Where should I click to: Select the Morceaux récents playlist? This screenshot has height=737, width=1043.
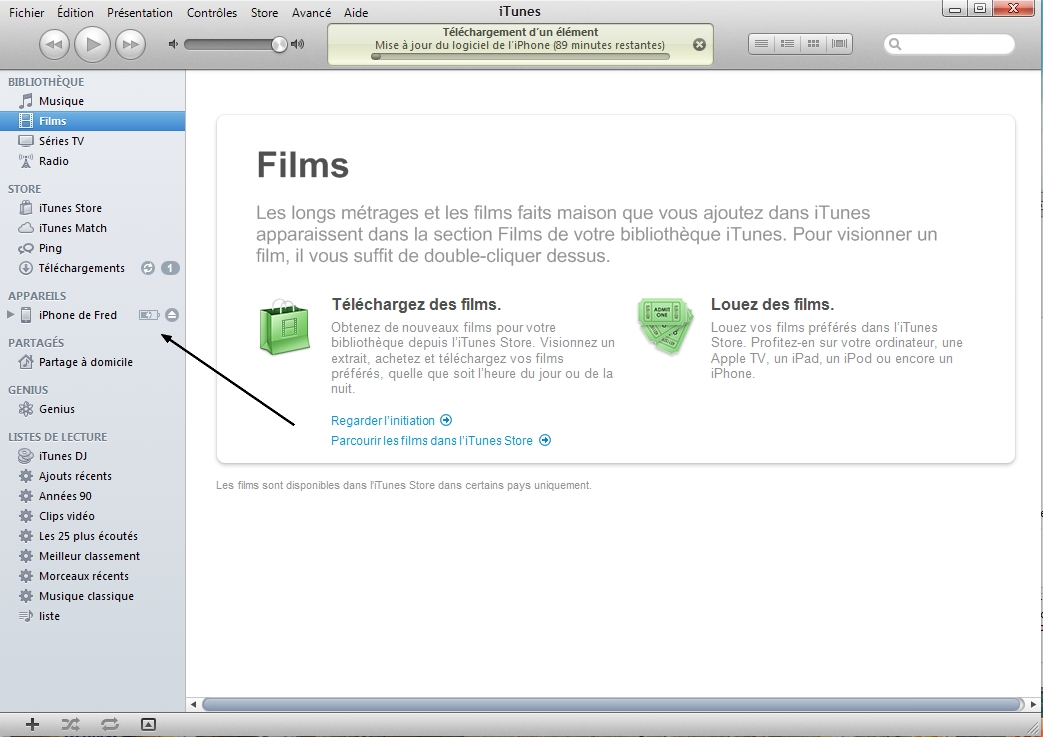92,576
